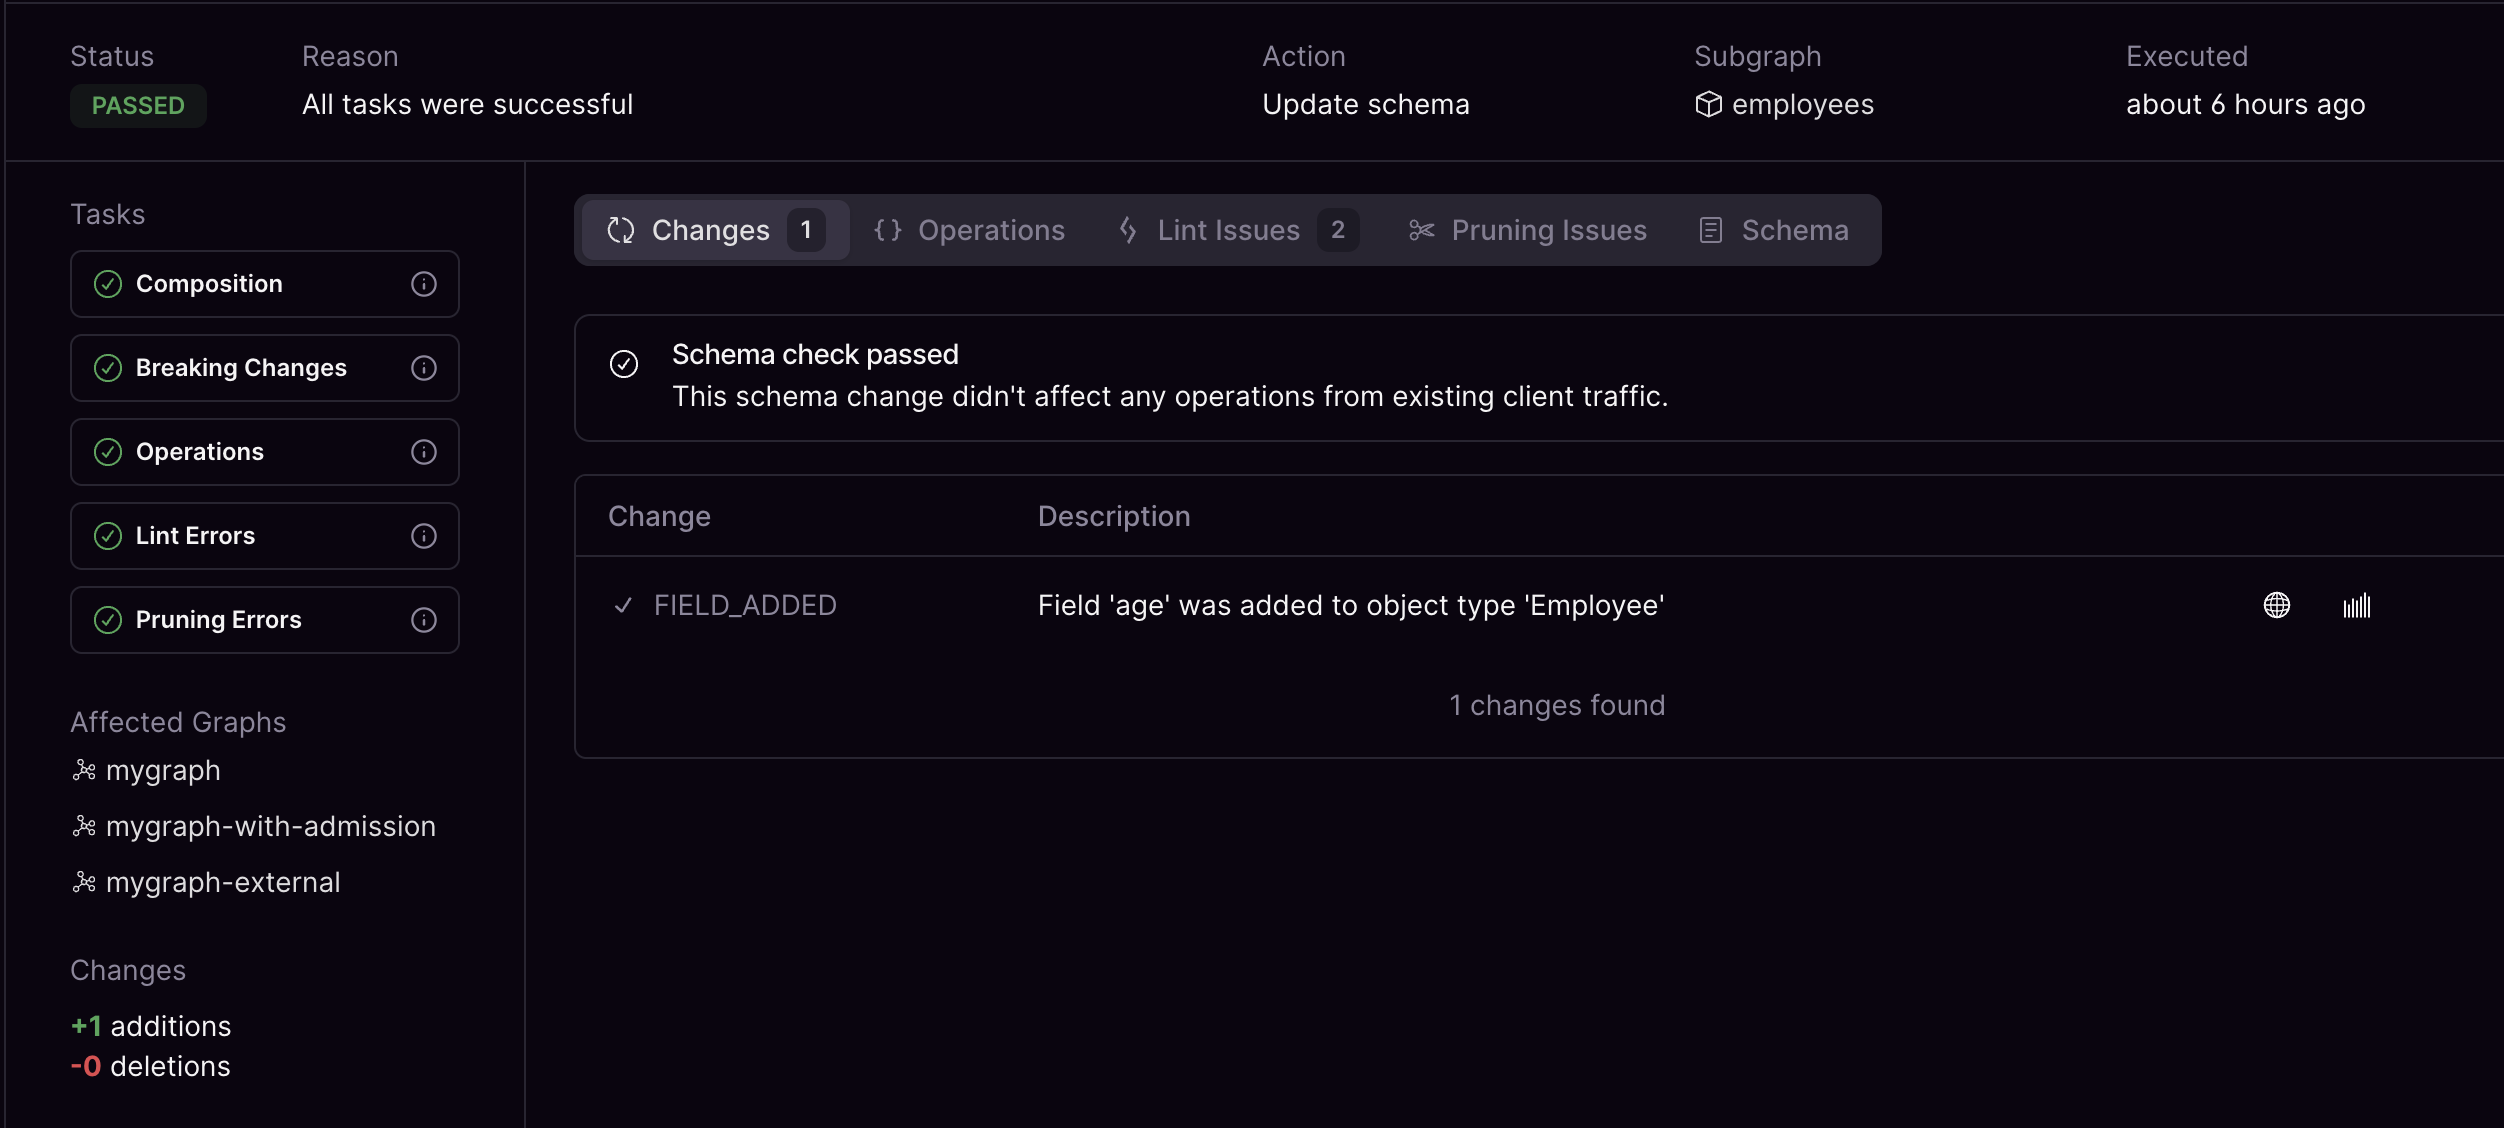Click the green check icon on Composition task

click(110, 284)
